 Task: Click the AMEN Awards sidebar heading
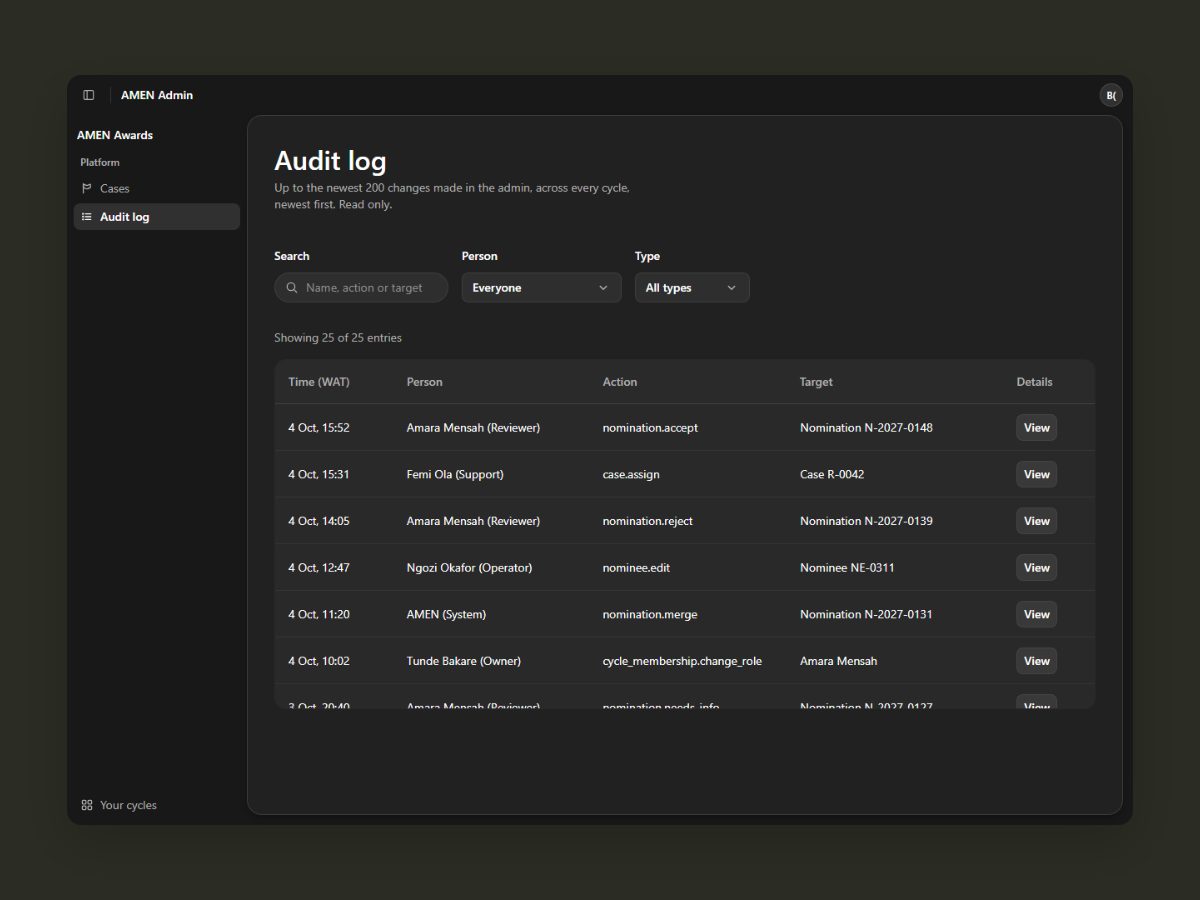point(115,135)
